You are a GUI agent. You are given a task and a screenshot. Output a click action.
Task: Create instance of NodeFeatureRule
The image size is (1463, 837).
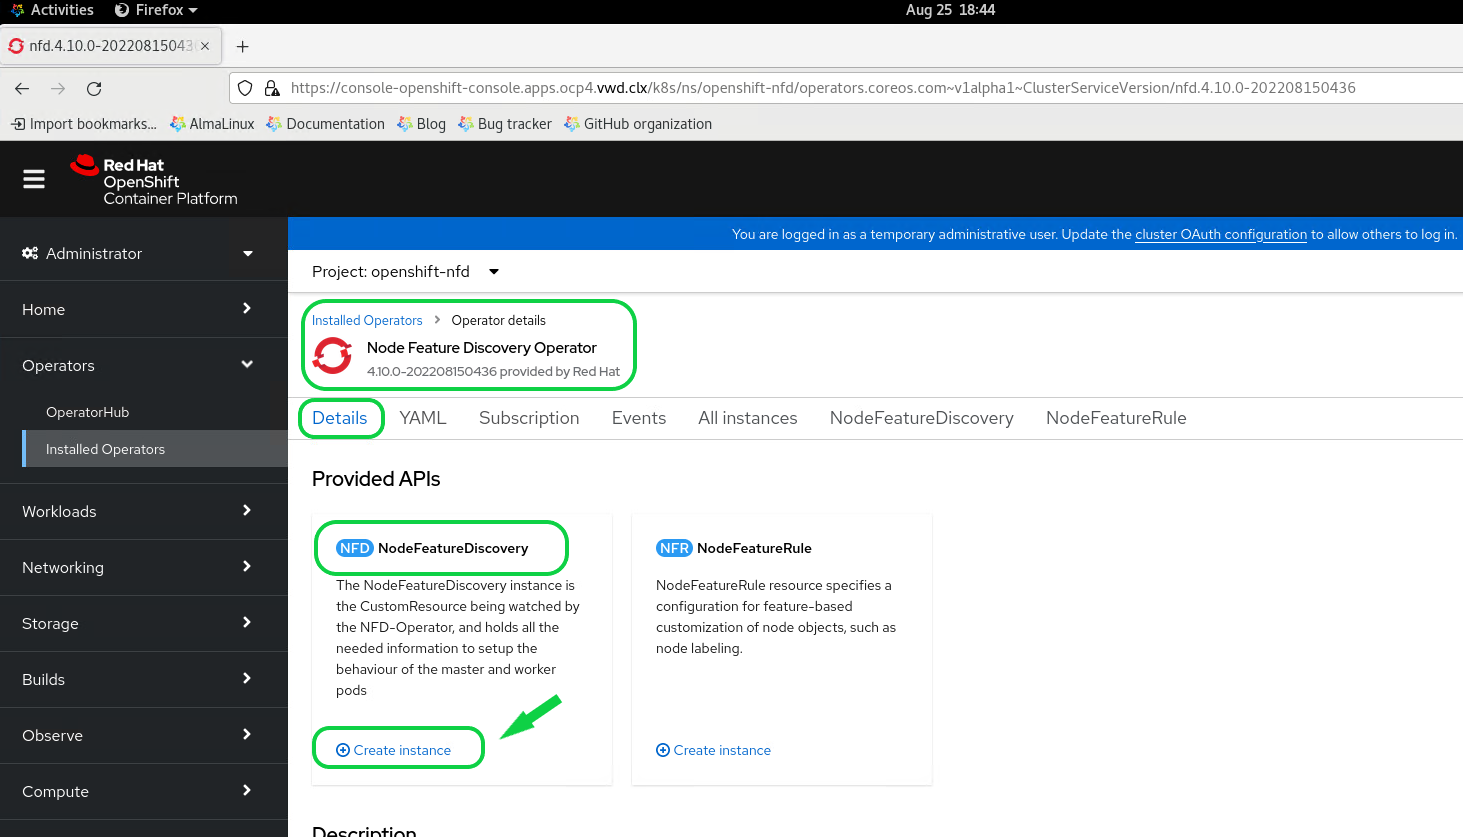coord(713,750)
